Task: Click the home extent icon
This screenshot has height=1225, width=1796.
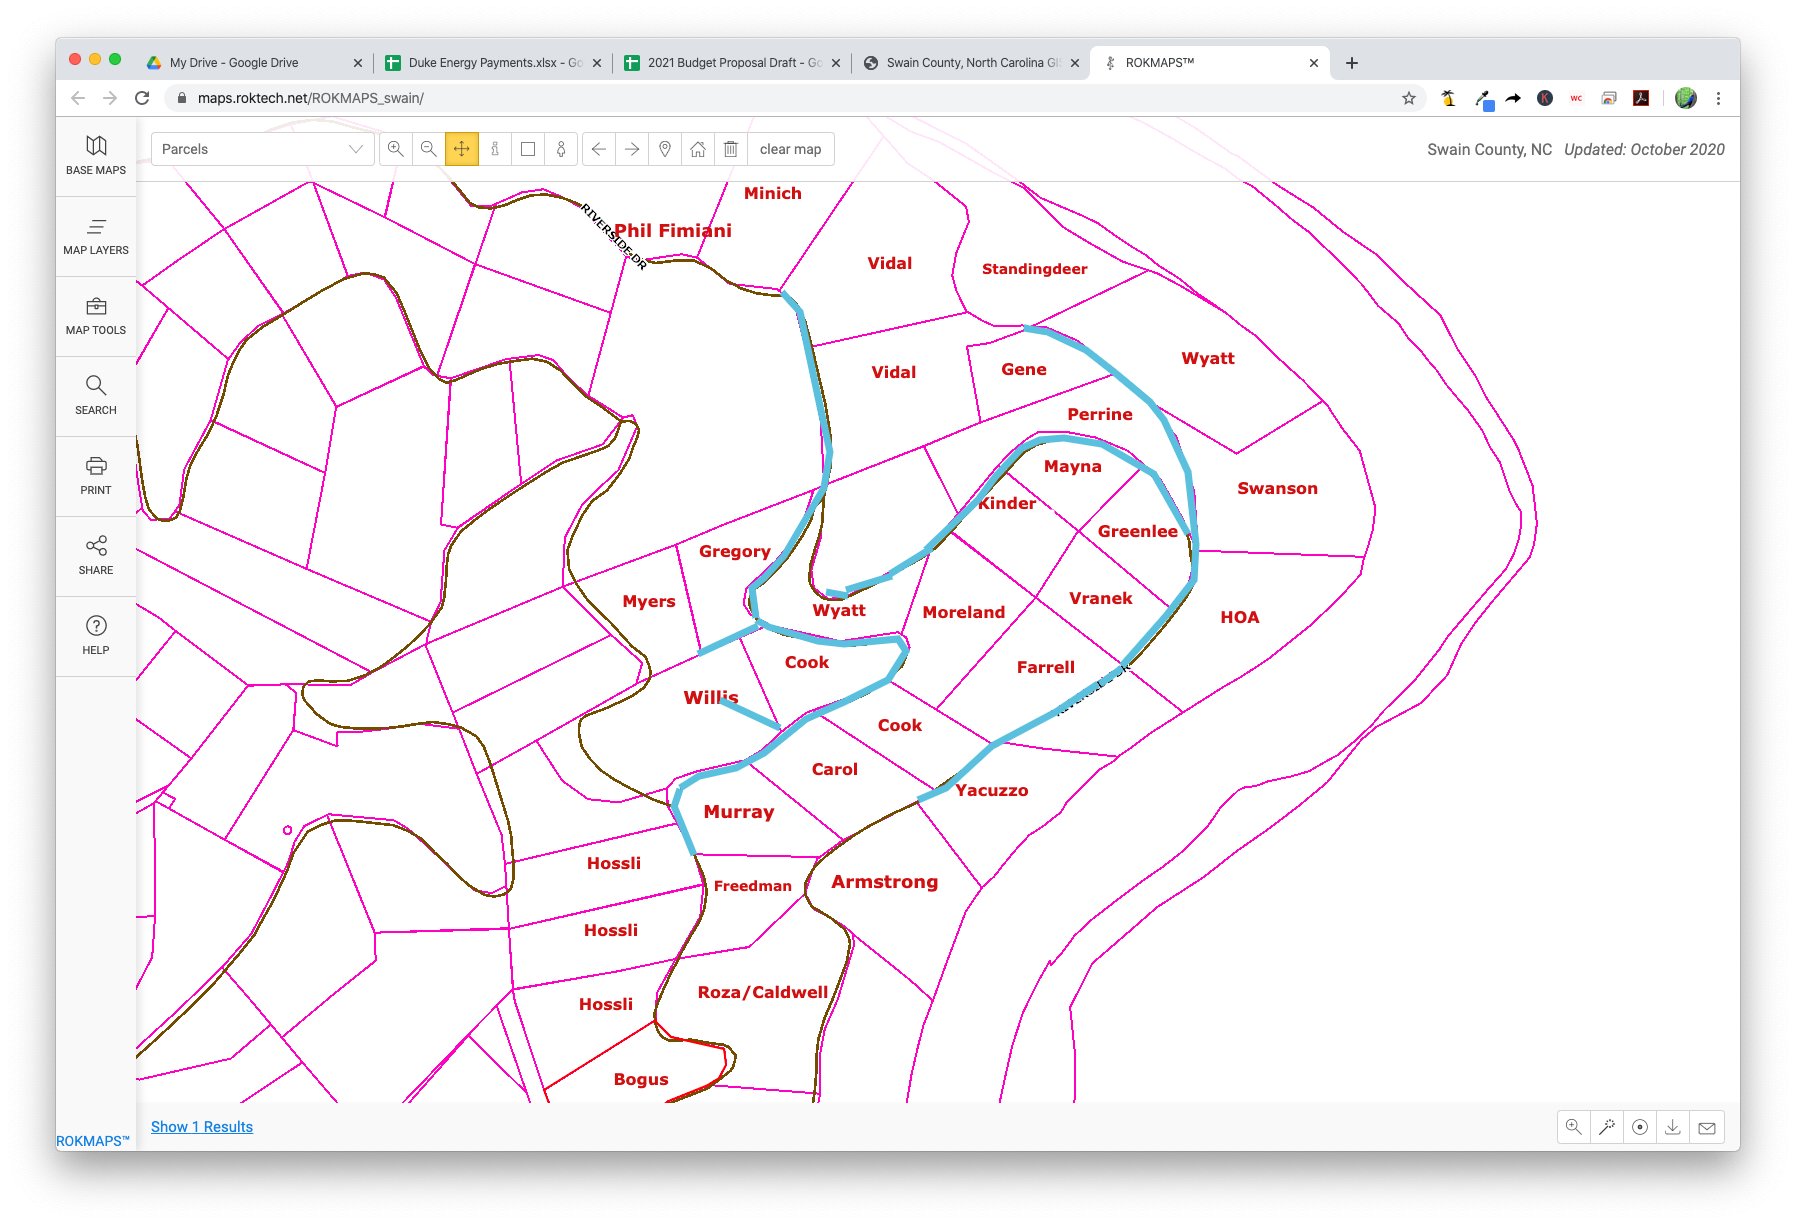Action: 698,149
